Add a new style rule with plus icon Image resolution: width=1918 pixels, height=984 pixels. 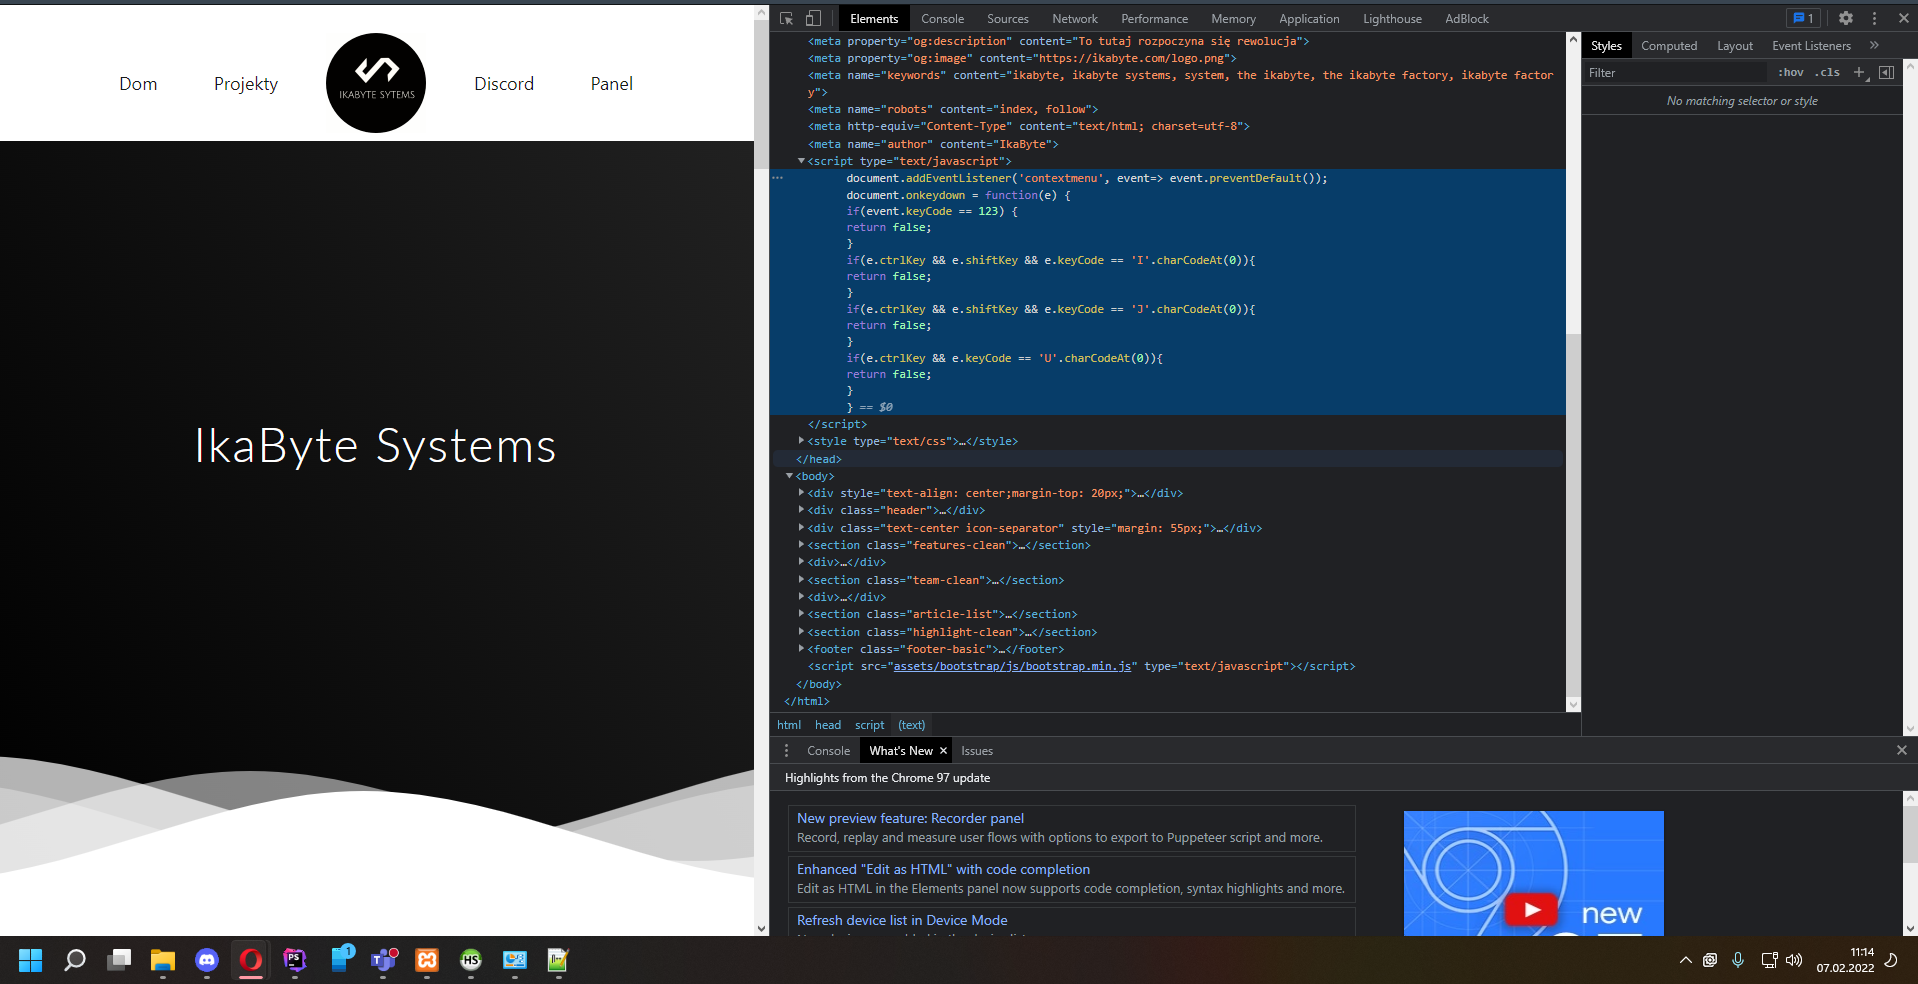1859,72
